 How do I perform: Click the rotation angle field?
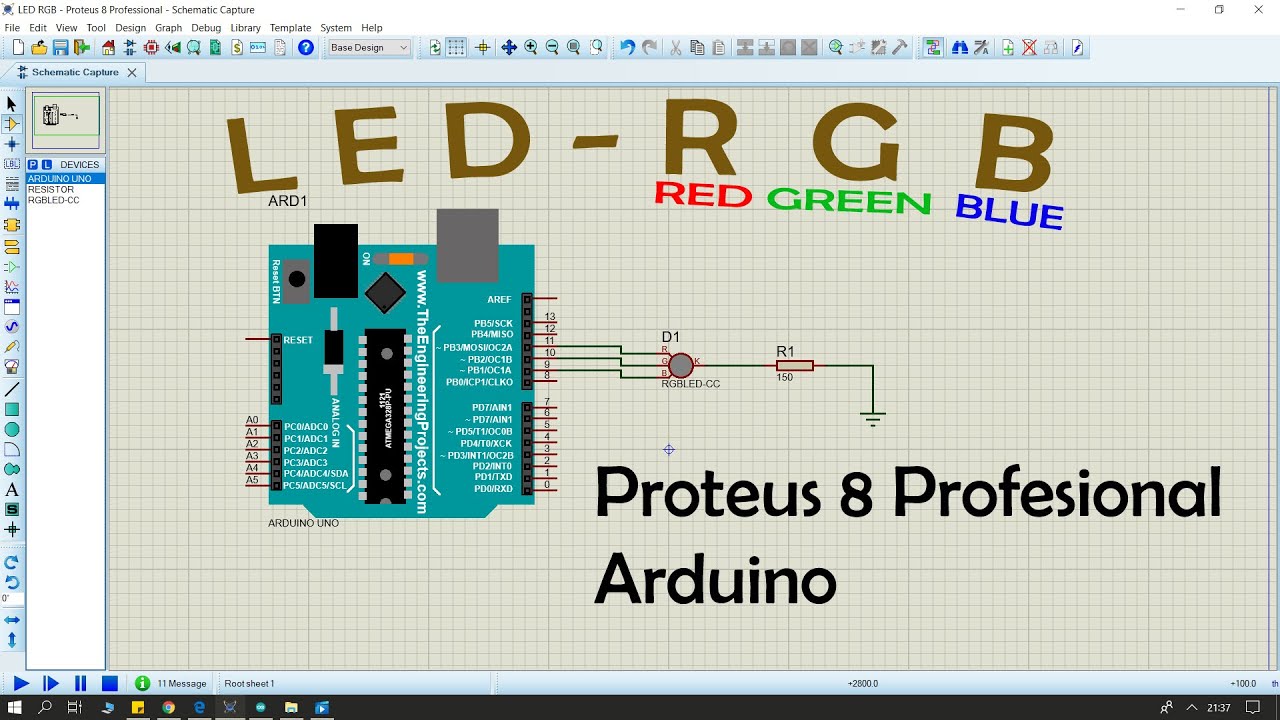pyautogui.click(x=11, y=599)
